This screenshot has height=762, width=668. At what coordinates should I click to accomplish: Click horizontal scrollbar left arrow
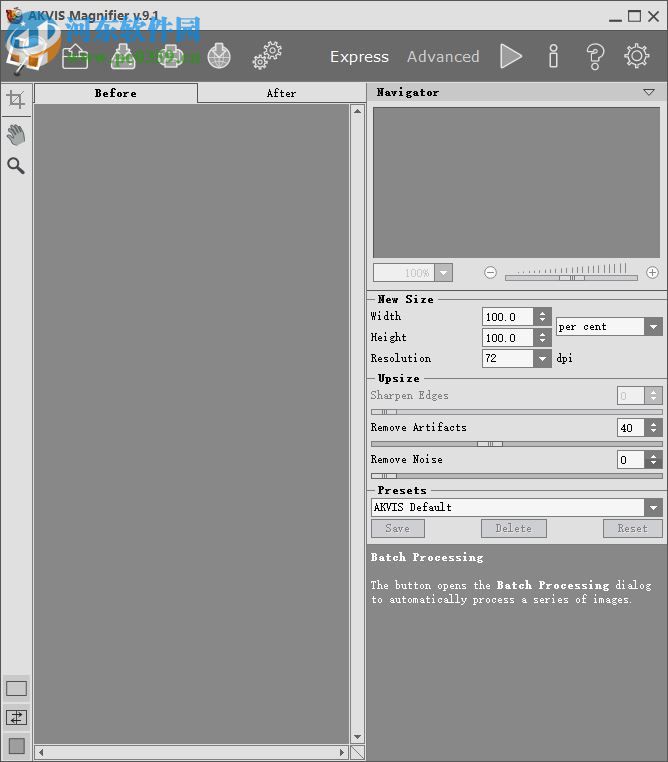pos(41,752)
